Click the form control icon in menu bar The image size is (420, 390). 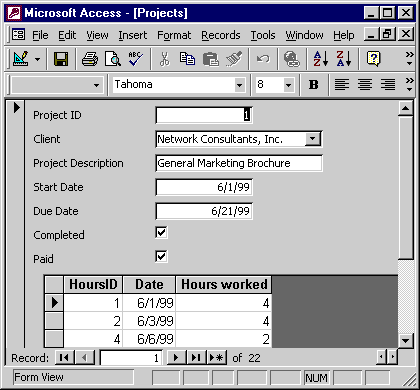point(18,34)
